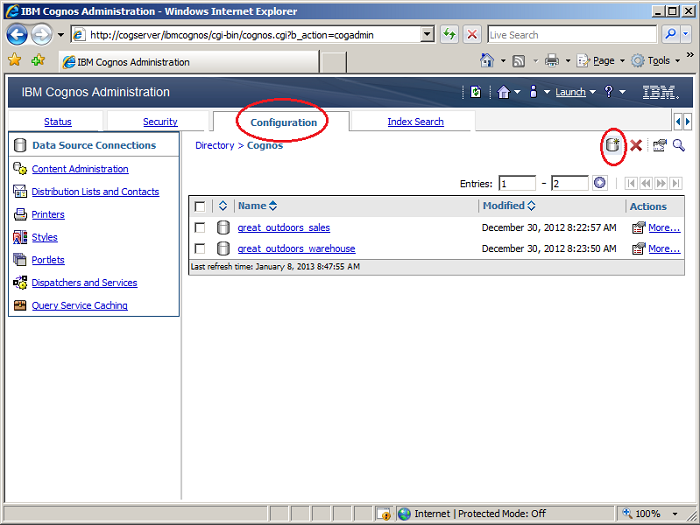This screenshot has width=700, height=525.
Task: Click More for great_outdoors_sales
Action: coord(664,228)
